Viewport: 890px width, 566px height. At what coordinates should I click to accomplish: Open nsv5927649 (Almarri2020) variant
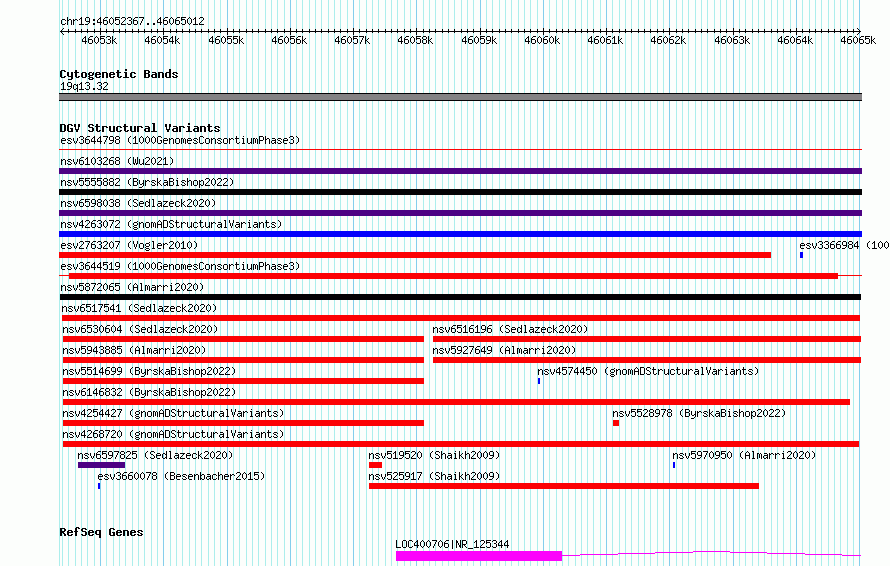504,350
